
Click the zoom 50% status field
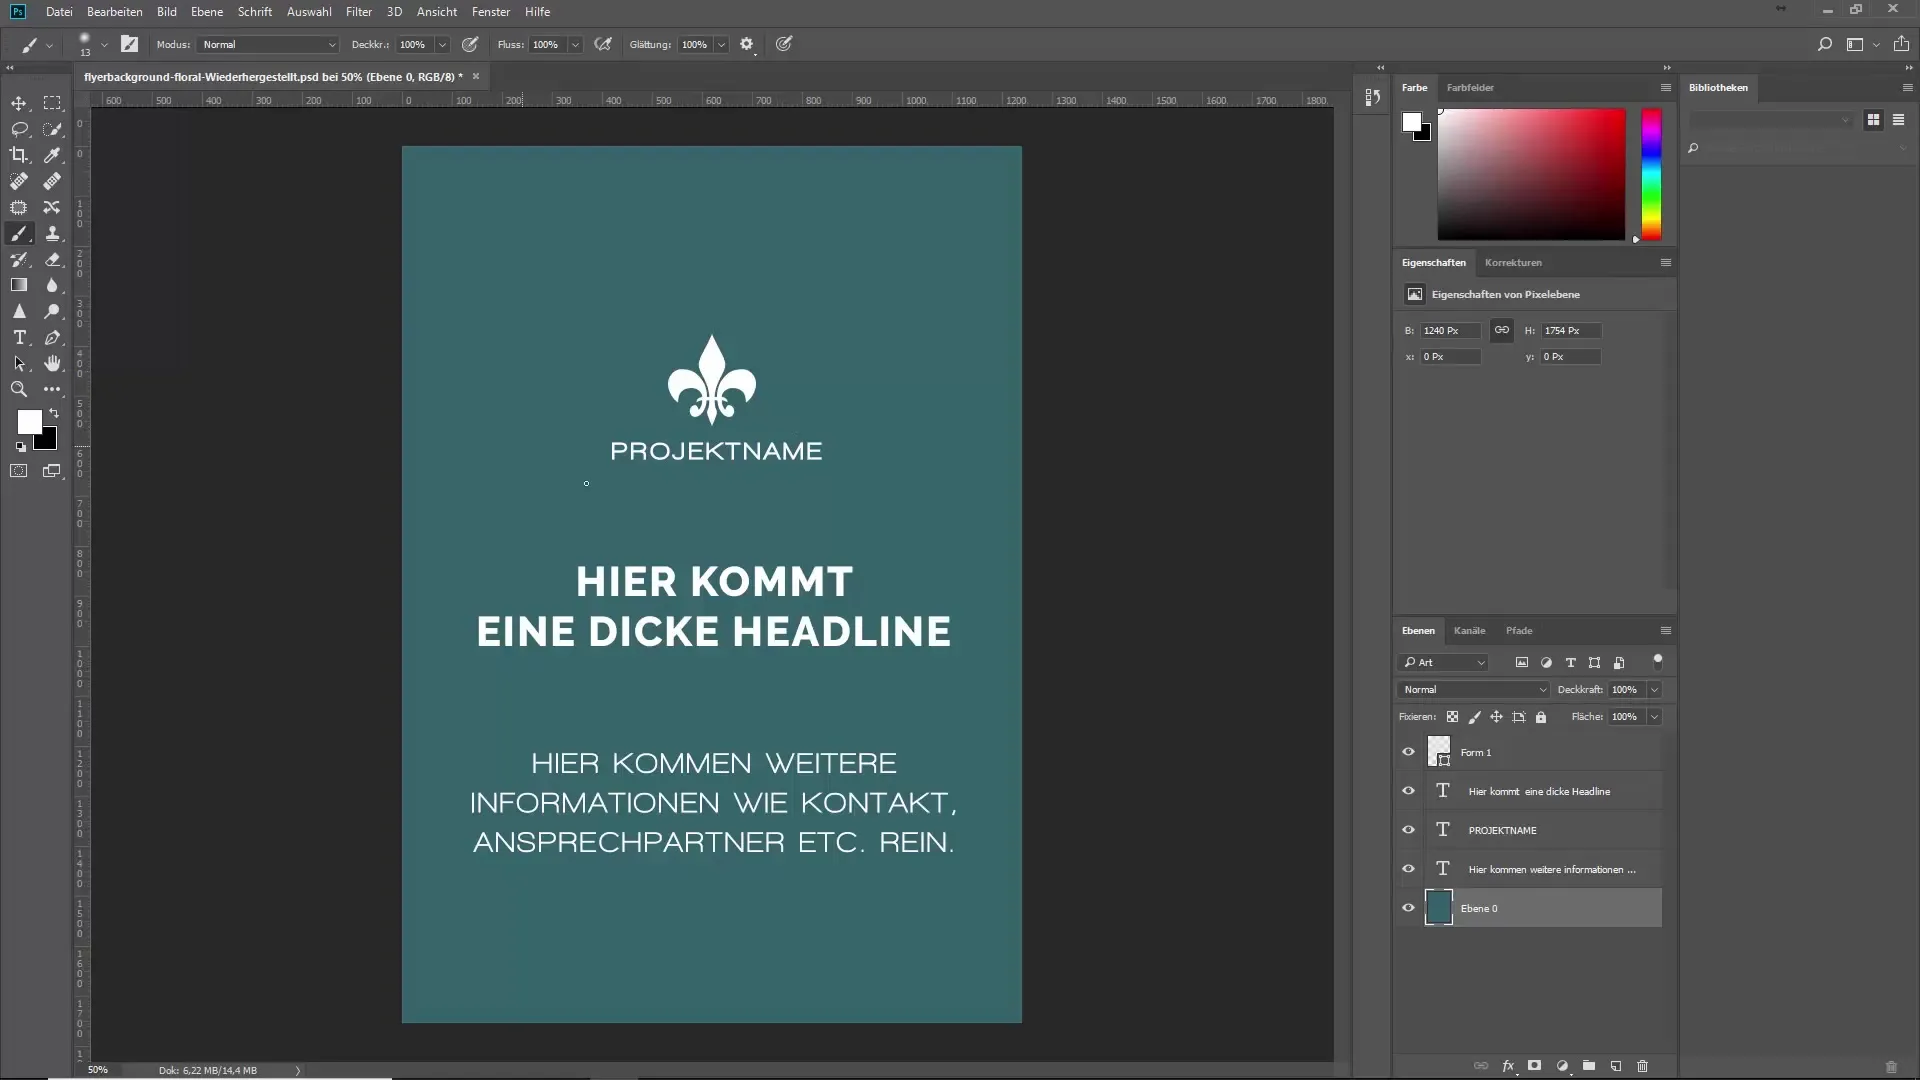[97, 1070]
